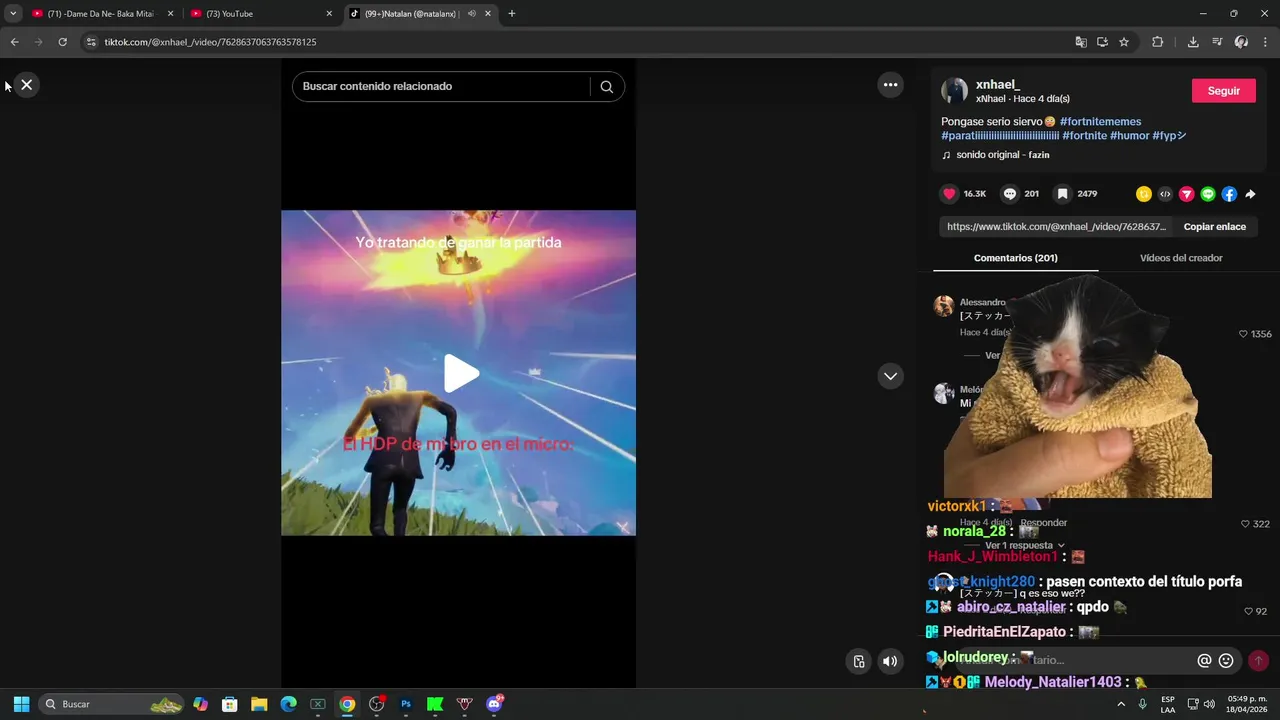Image resolution: width=1280 pixels, height=720 pixels.
Task: Insert mention with @ icon
Action: 1204,661
